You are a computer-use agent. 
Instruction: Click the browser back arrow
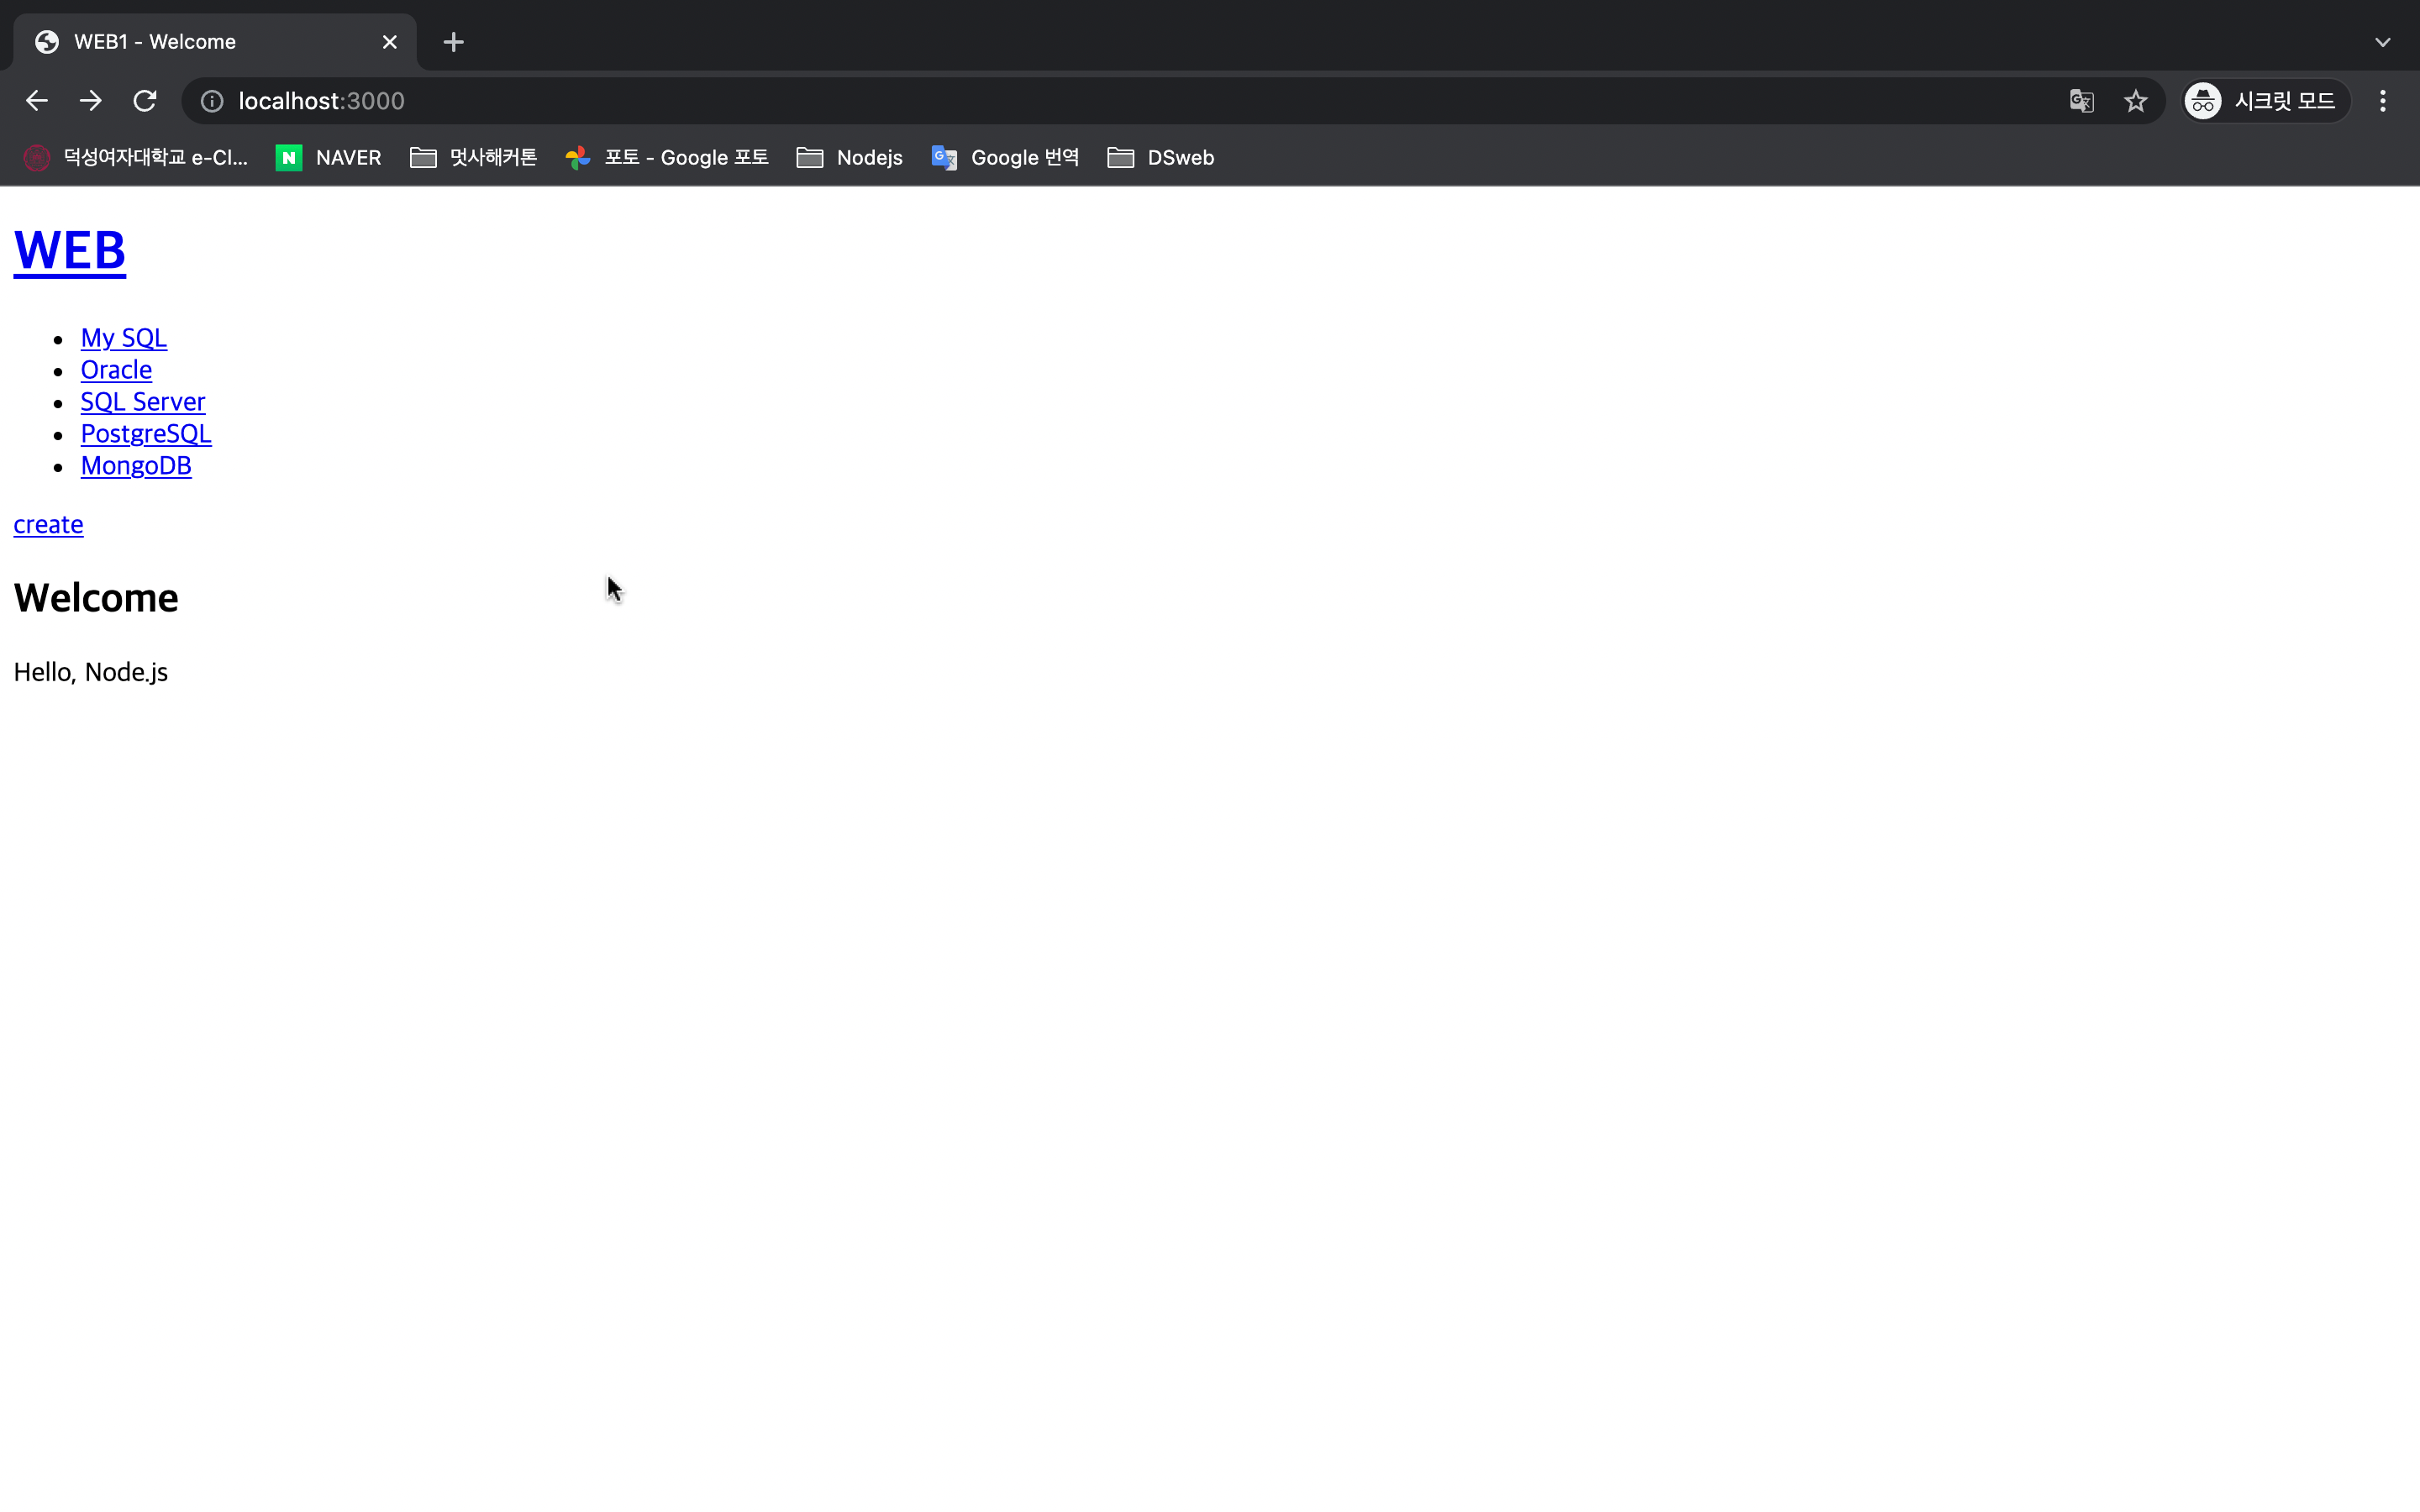pos(37,101)
